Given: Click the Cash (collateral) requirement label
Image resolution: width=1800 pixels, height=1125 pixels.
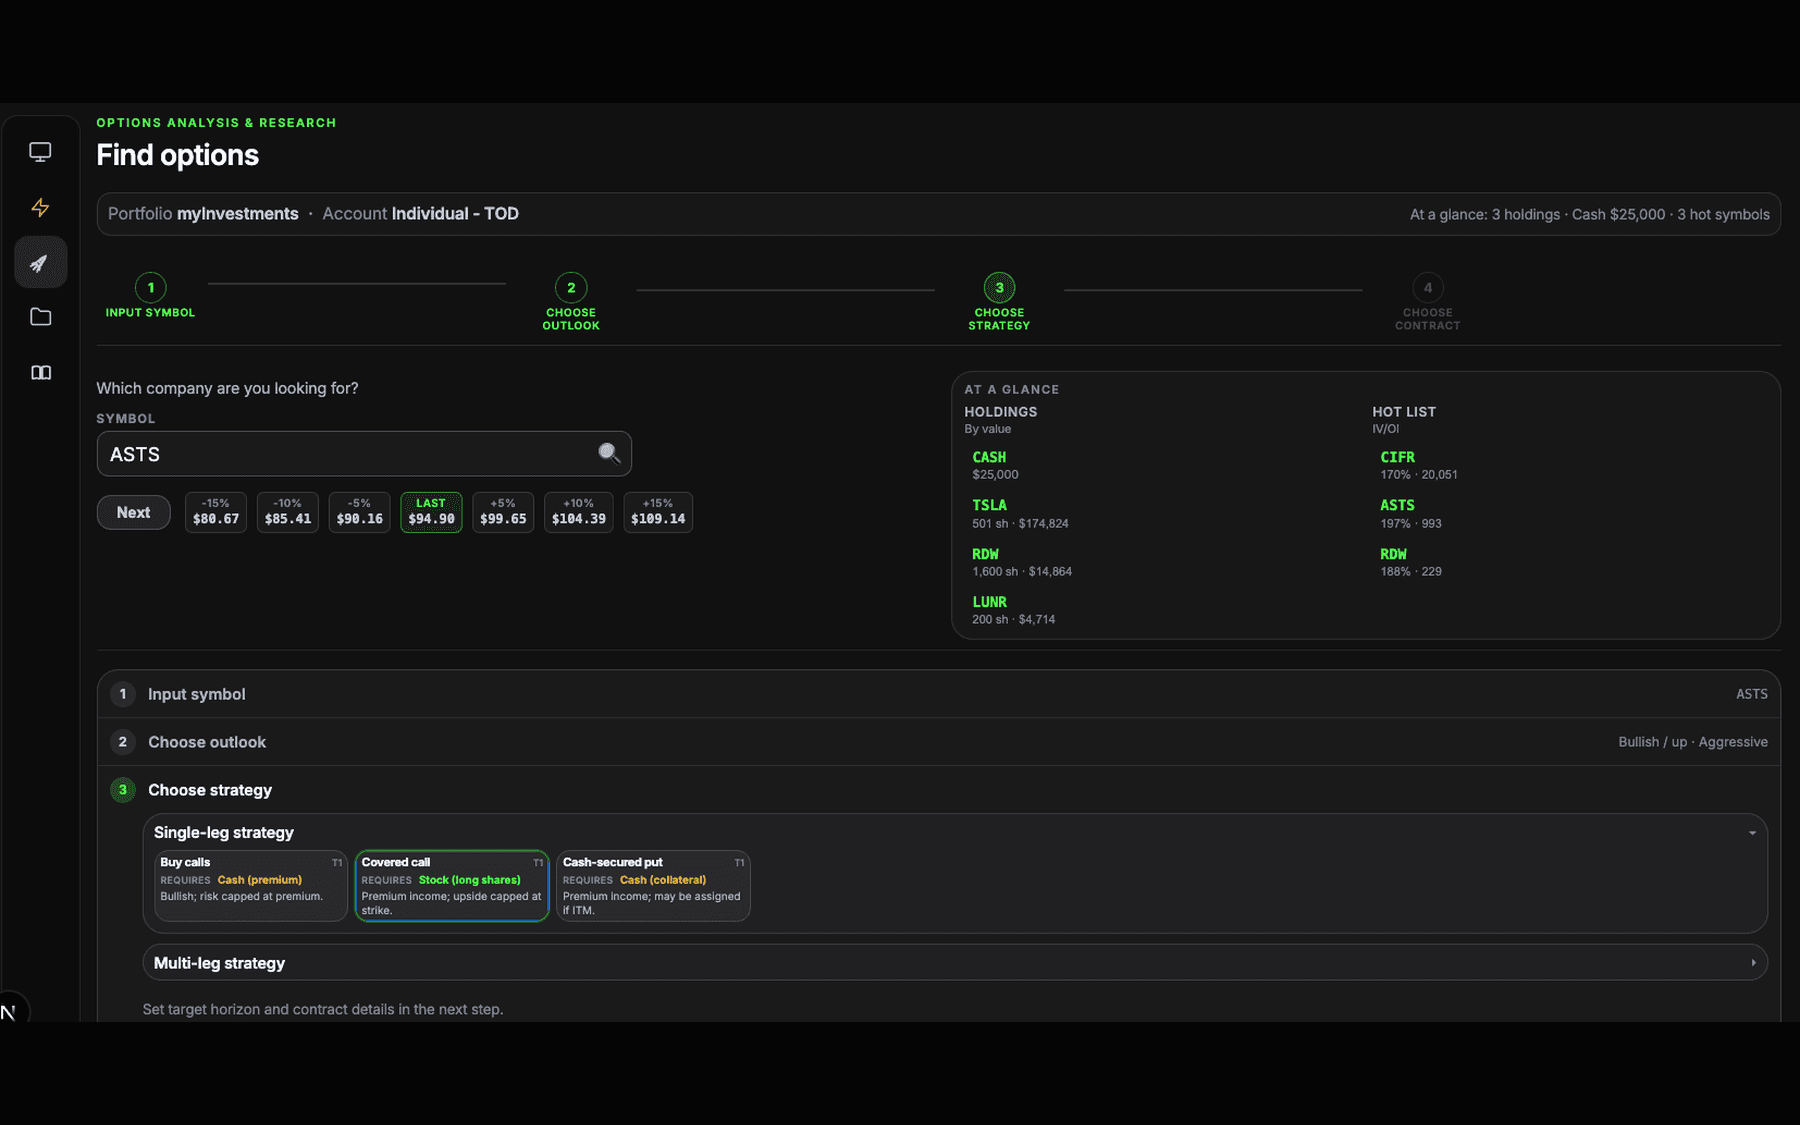Looking at the screenshot, I should click(663, 880).
